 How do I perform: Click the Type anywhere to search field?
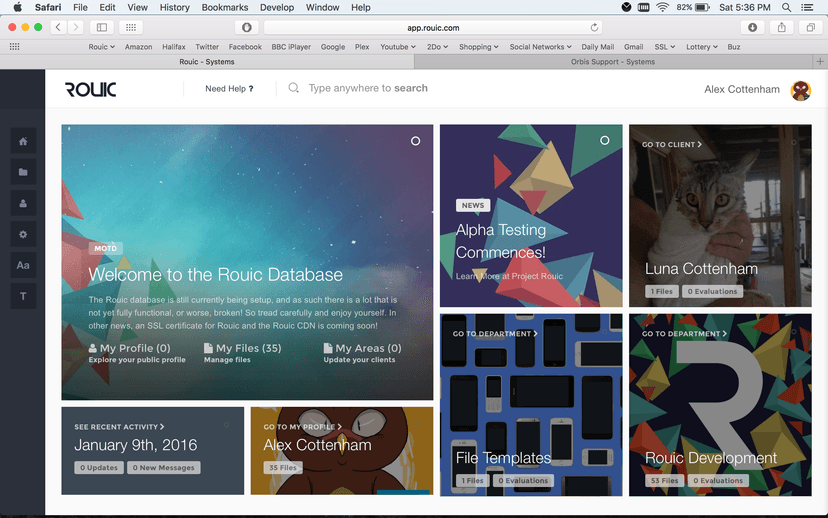coord(368,88)
